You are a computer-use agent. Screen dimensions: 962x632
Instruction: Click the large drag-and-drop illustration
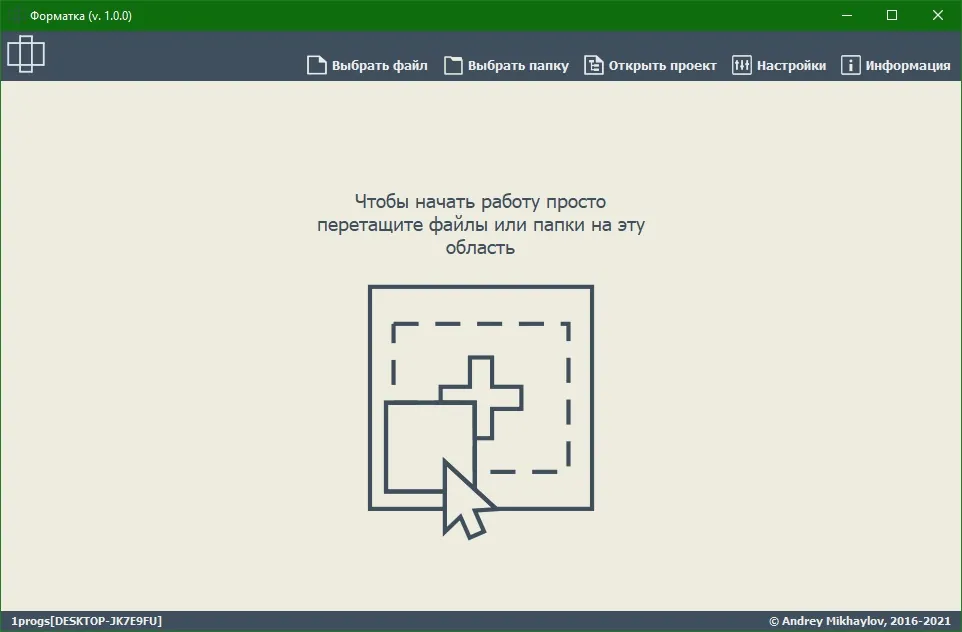click(480, 412)
